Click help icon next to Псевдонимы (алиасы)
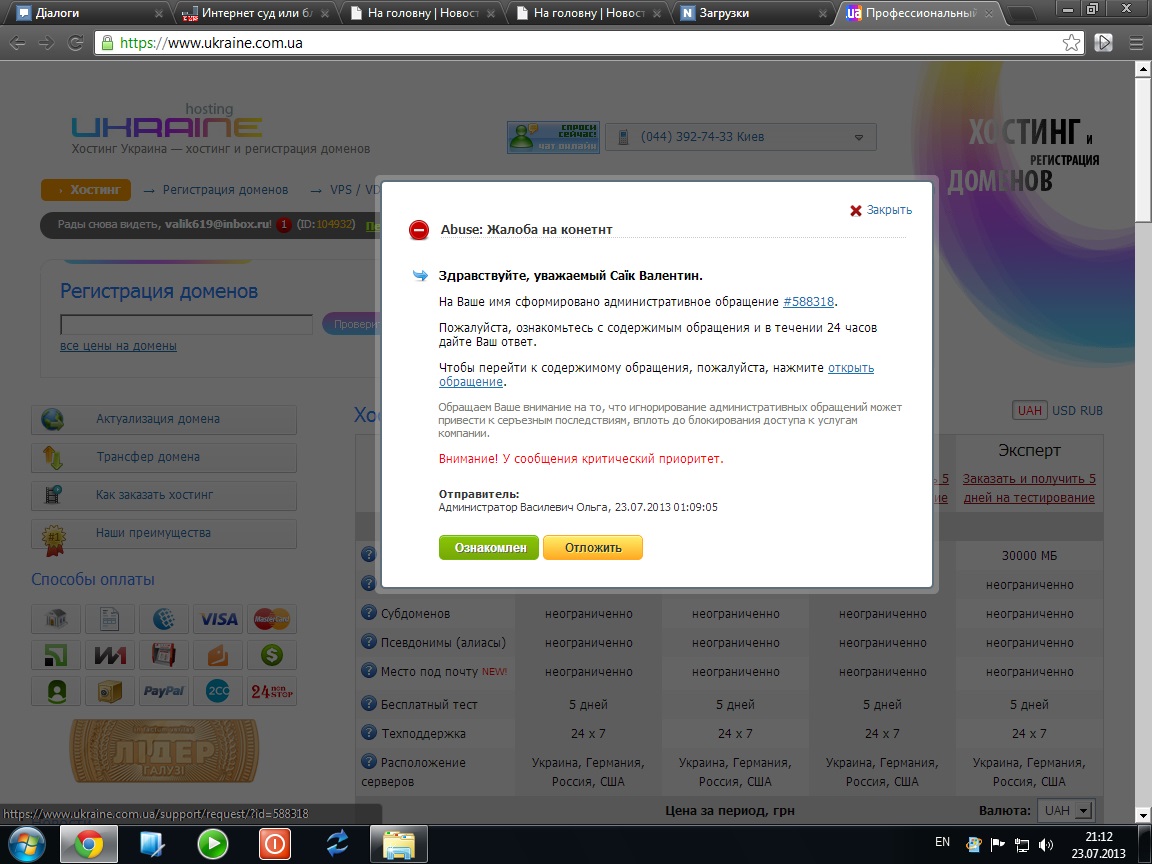Viewport: 1152px width, 864px height. (369, 641)
